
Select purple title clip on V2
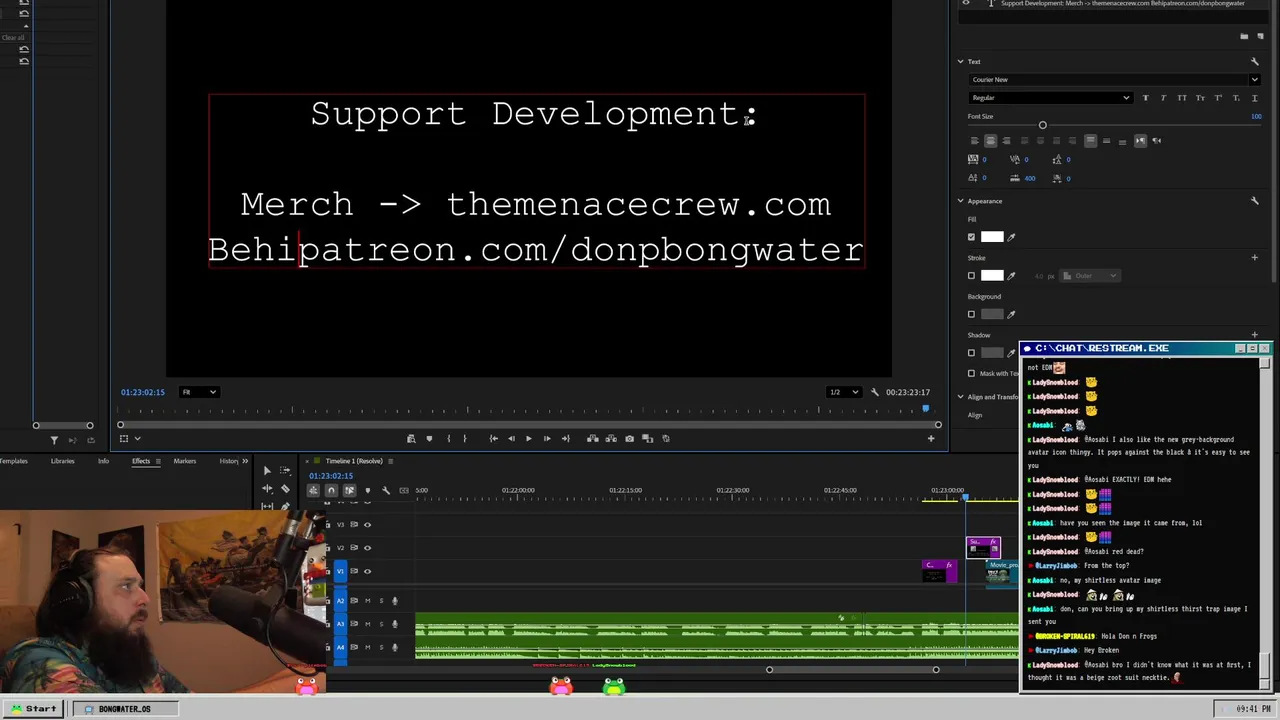(x=983, y=547)
